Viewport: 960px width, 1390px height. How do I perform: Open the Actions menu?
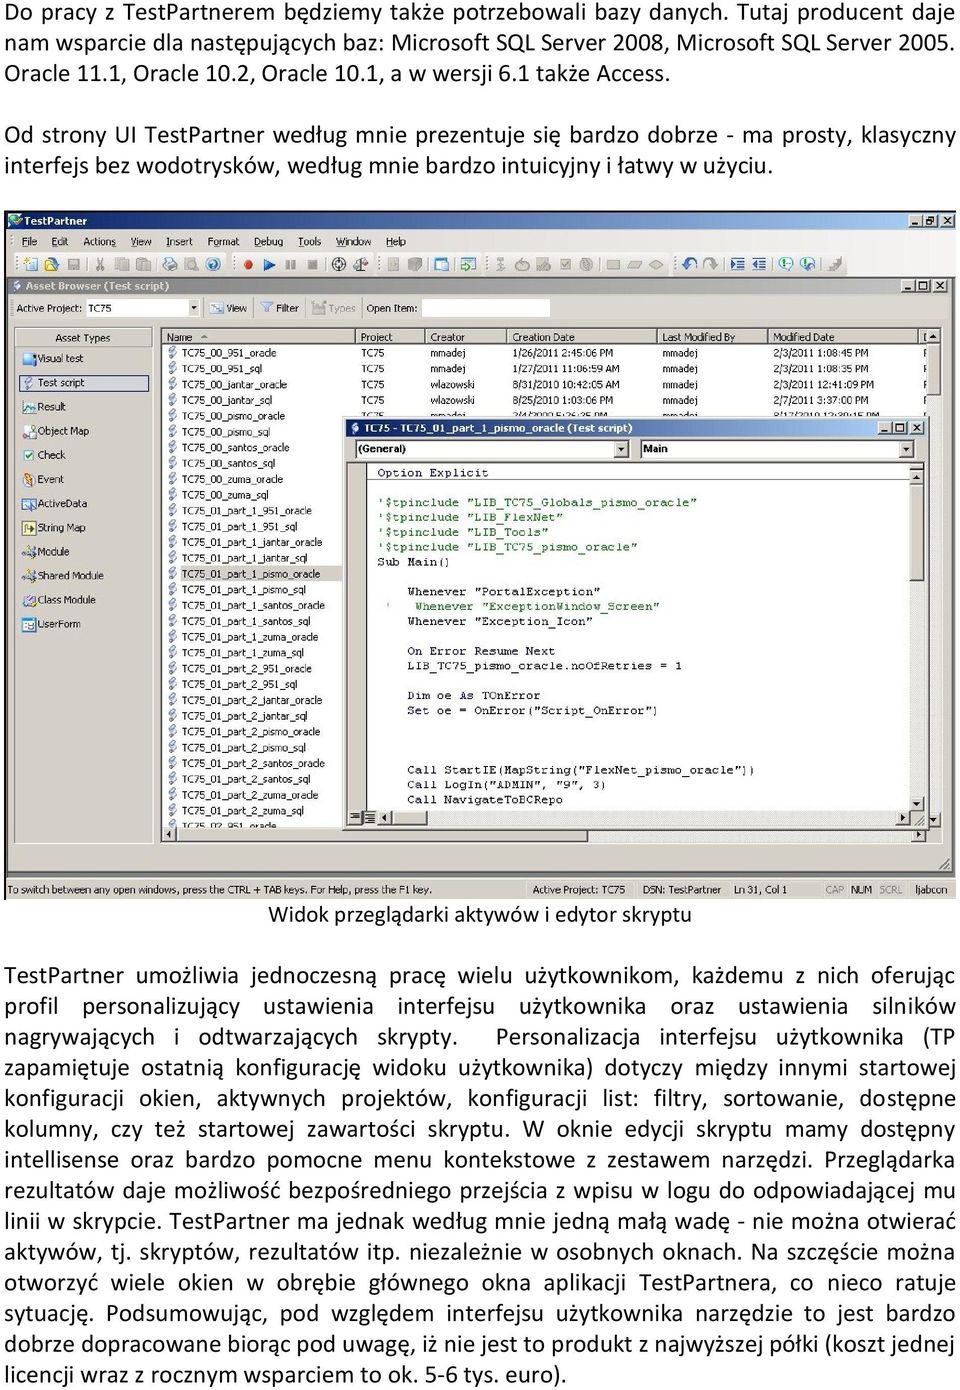click(99, 241)
